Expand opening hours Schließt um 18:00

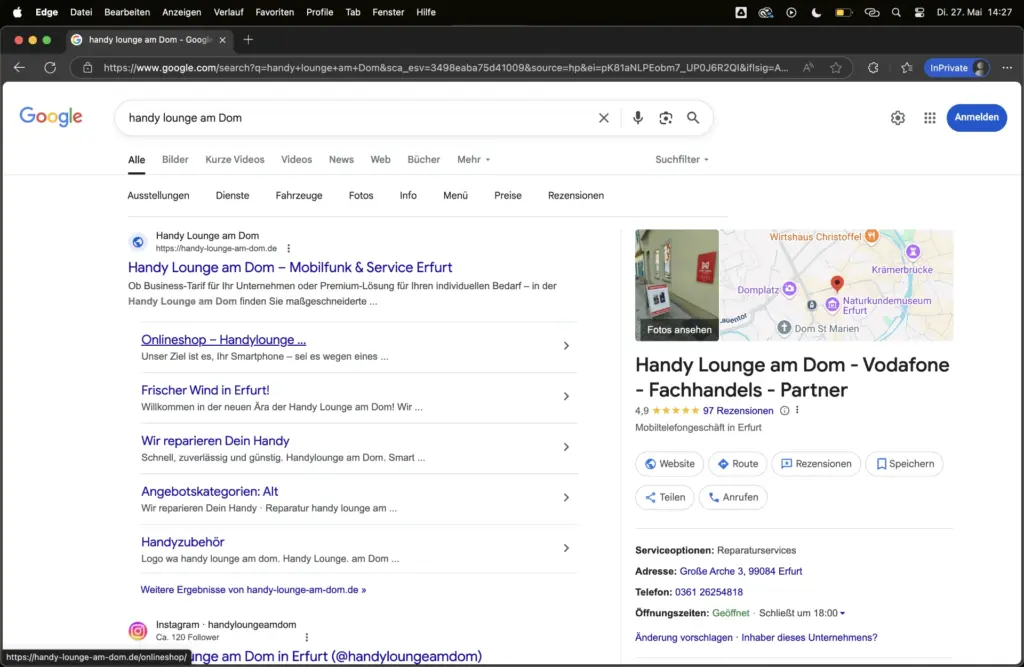pyautogui.click(x=802, y=613)
